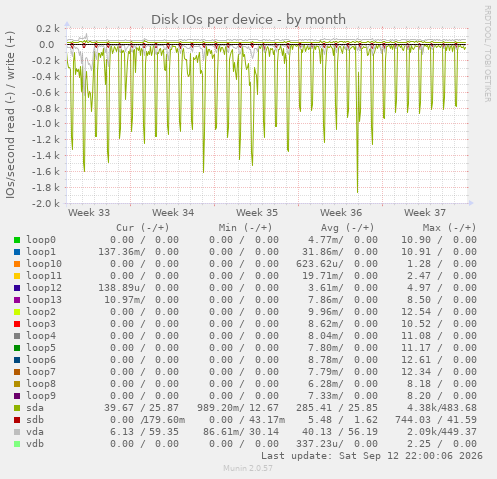Viewport: 497px width, 479px height.
Task: Click the loop12 Cur value '138.89u/ 0.00'
Action: click(x=139, y=288)
